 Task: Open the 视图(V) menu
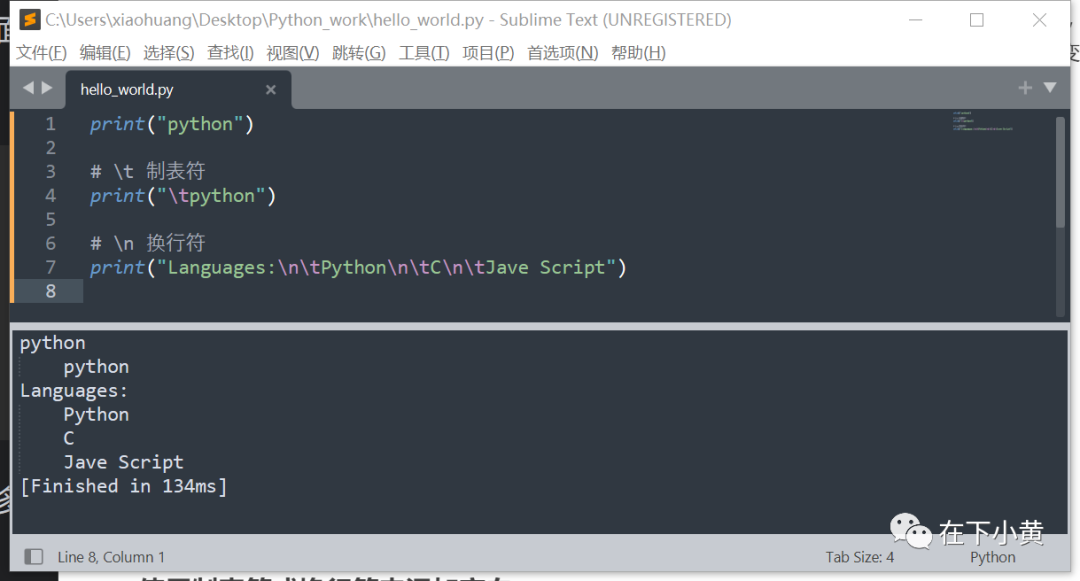pyautogui.click(x=293, y=53)
